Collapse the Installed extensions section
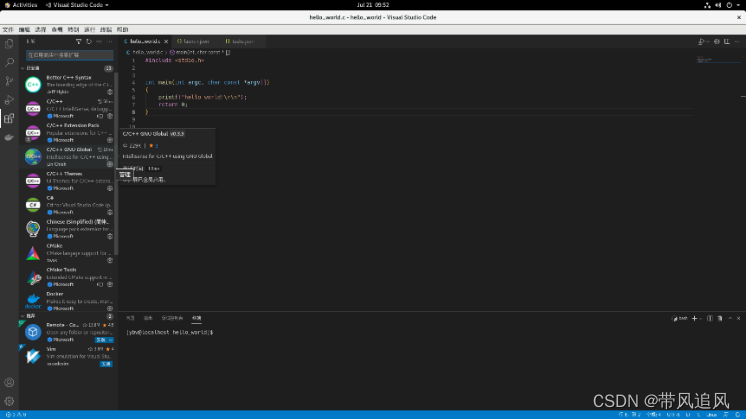 (x=22, y=68)
